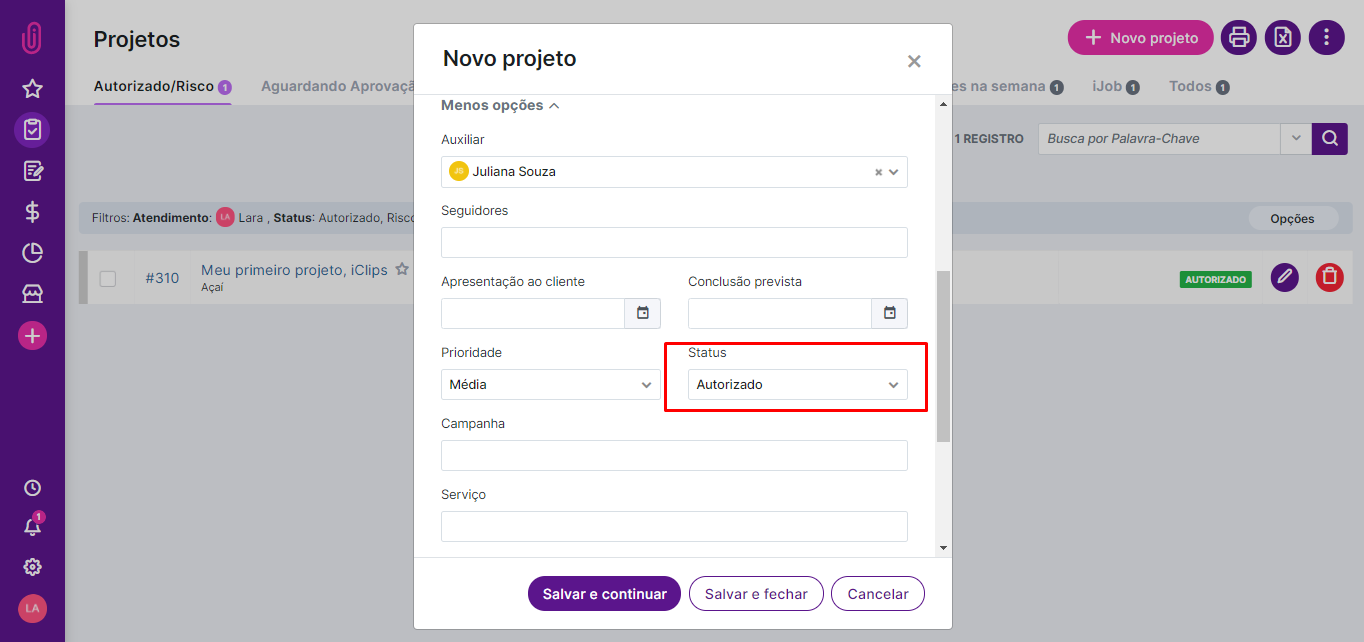Click the clock history icon in sidebar
Image resolution: width=1364 pixels, height=642 pixels.
click(32, 488)
